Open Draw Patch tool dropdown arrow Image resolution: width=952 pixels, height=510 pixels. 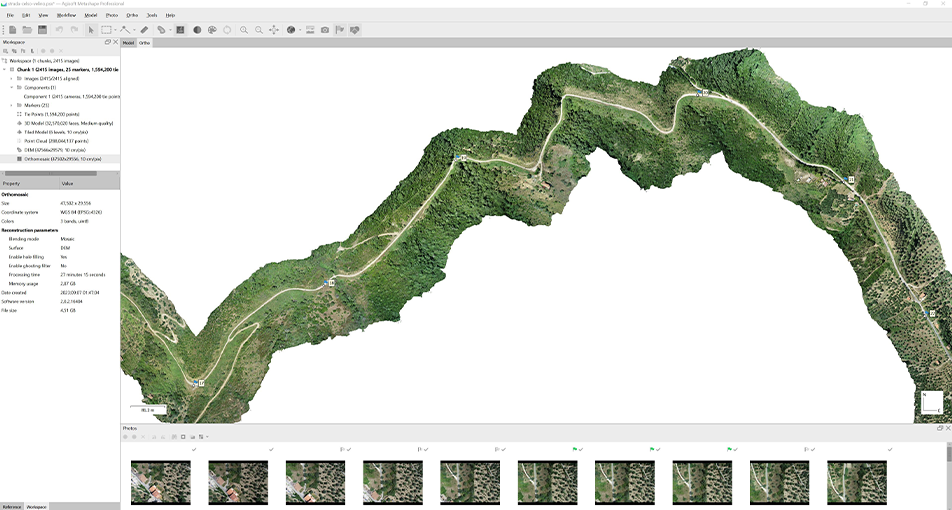[x=171, y=30]
